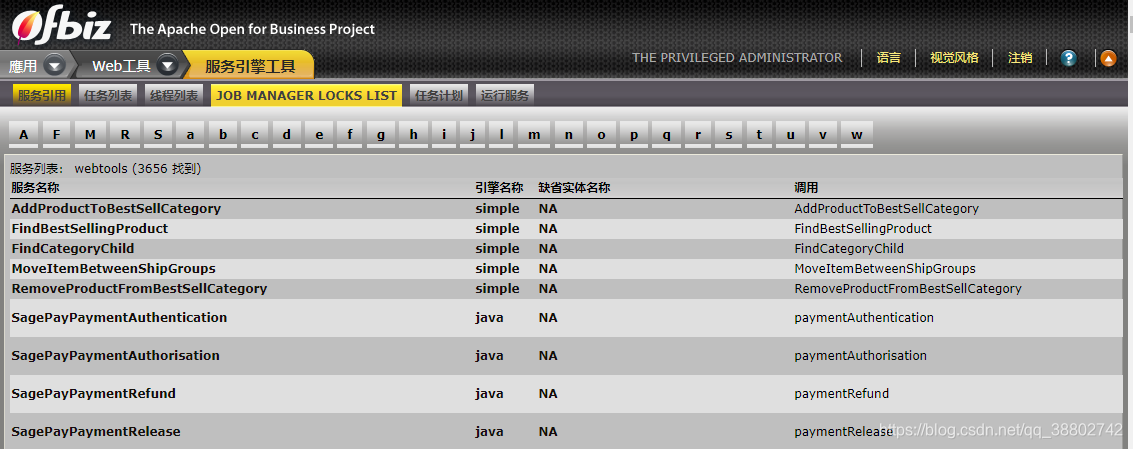1133x449 pixels.
Task: Filter services by lowercase letter v
Action: [823, 134]
